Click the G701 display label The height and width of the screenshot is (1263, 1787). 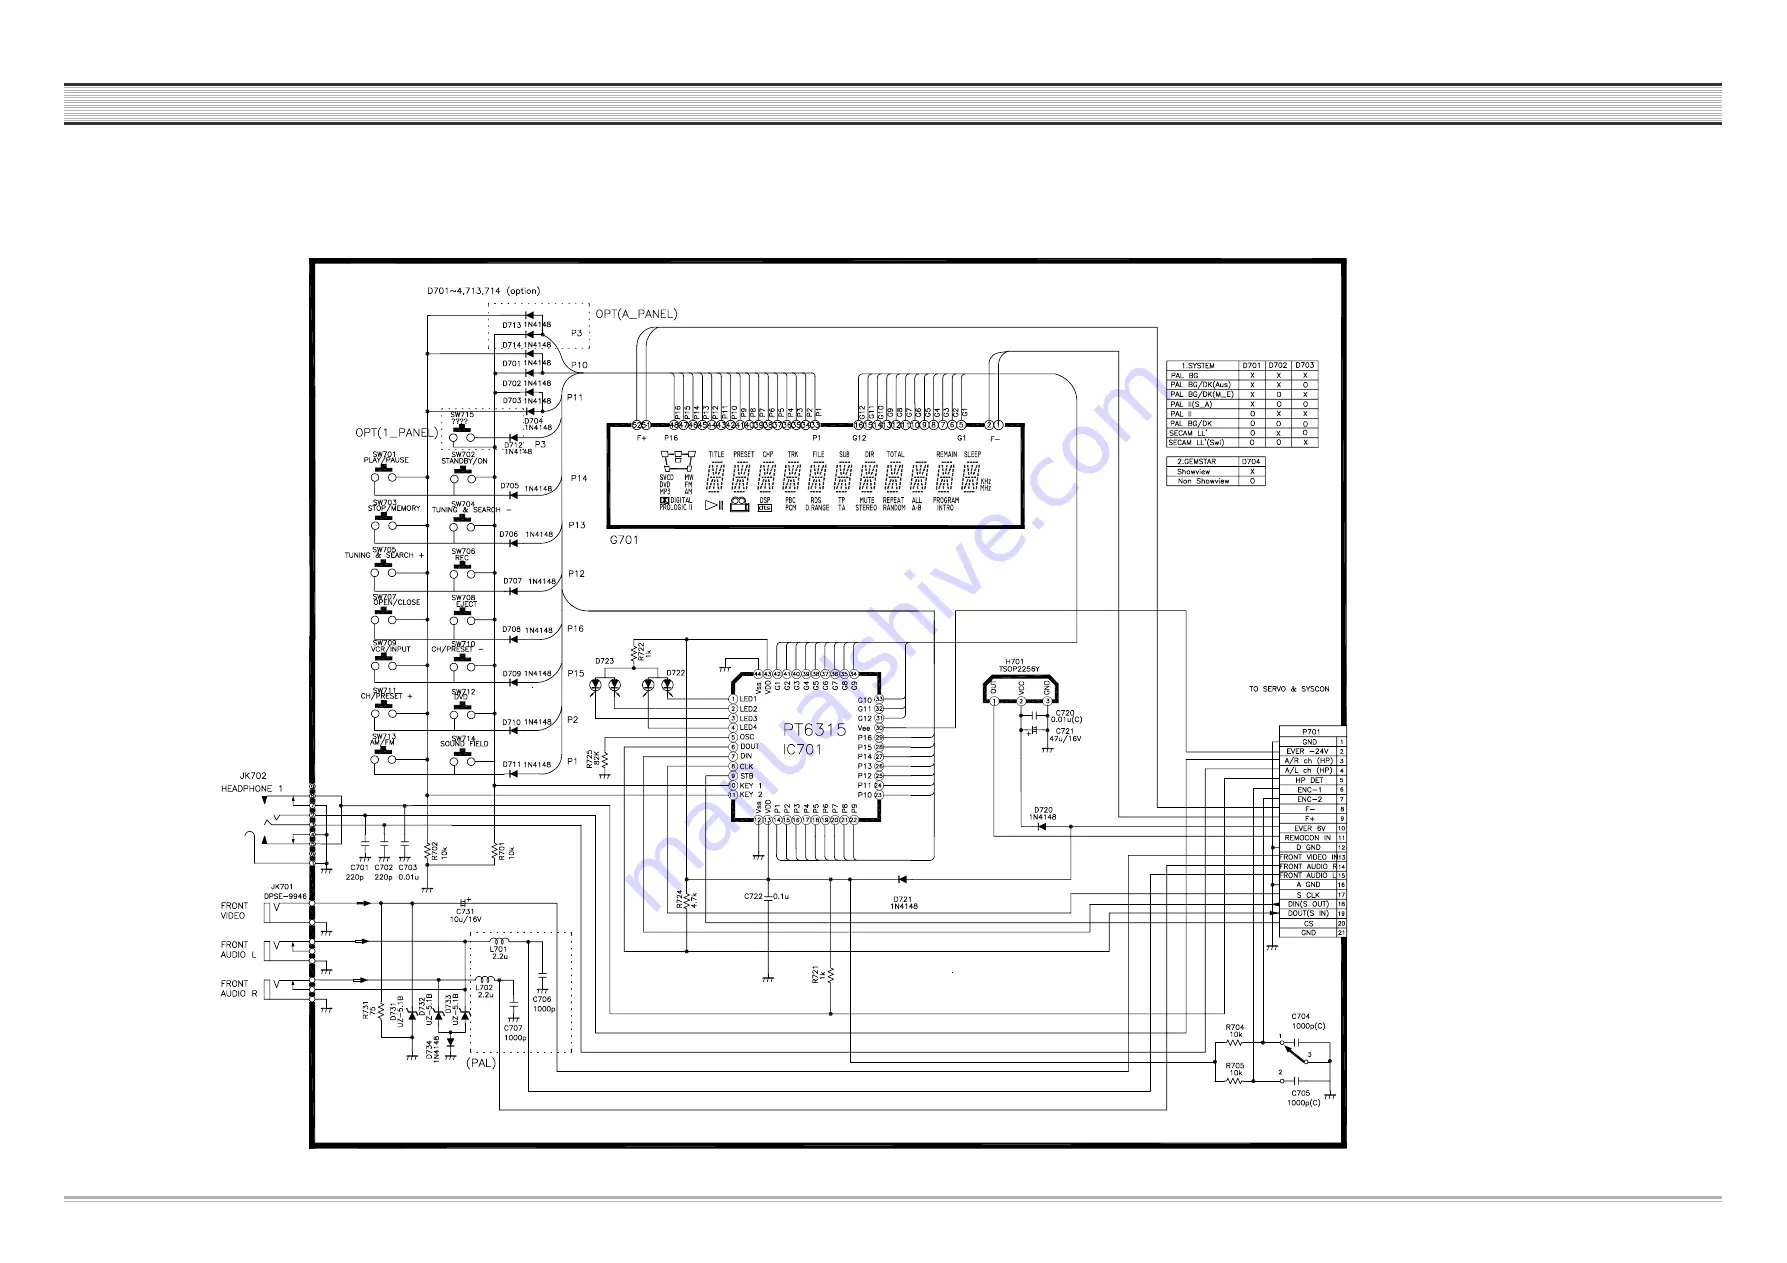pyautogui.click(x=624, y=540)
